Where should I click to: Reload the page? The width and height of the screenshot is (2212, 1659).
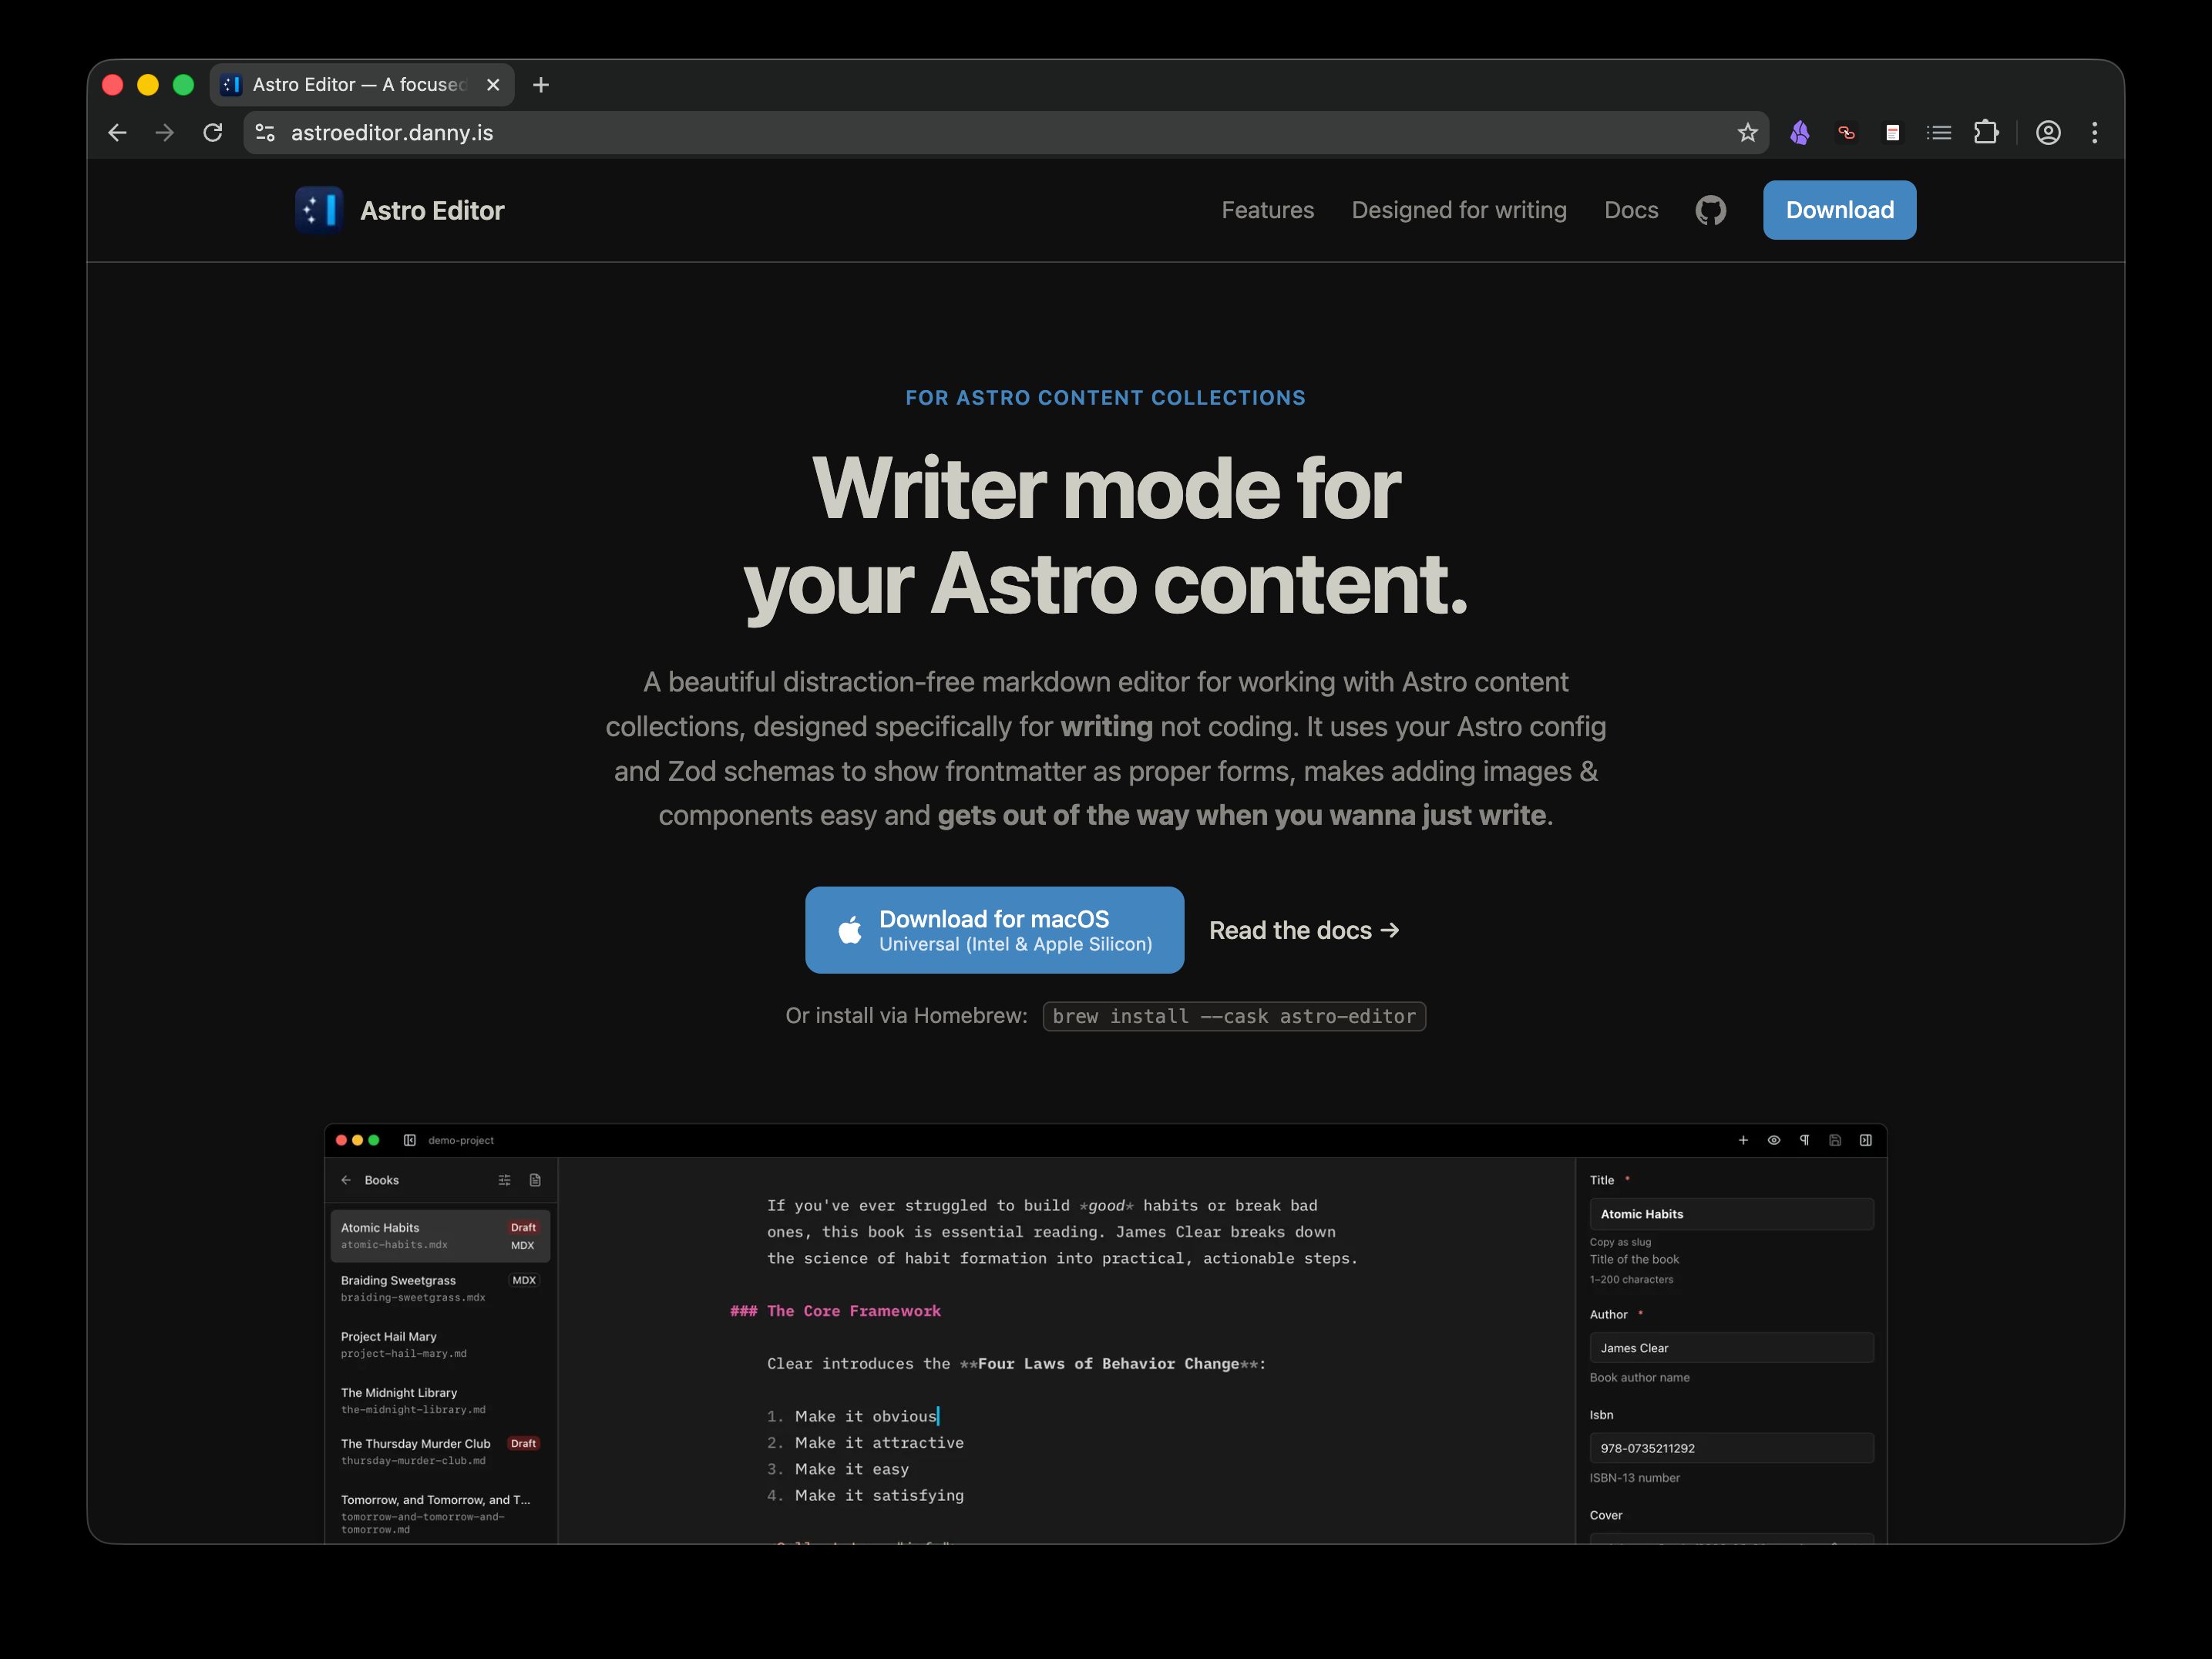pos(213,133)
